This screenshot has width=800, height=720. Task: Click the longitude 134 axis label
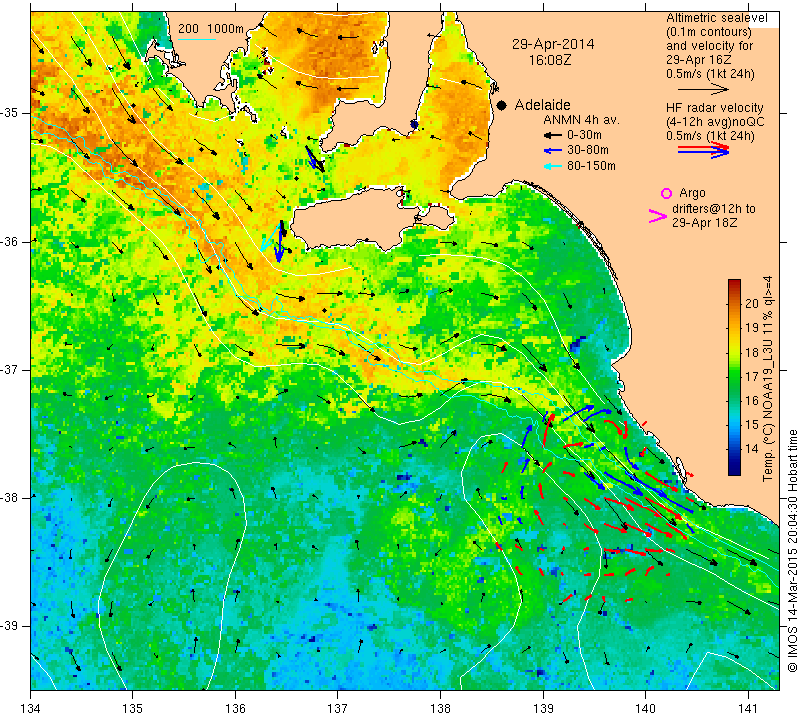pos(31,709)
